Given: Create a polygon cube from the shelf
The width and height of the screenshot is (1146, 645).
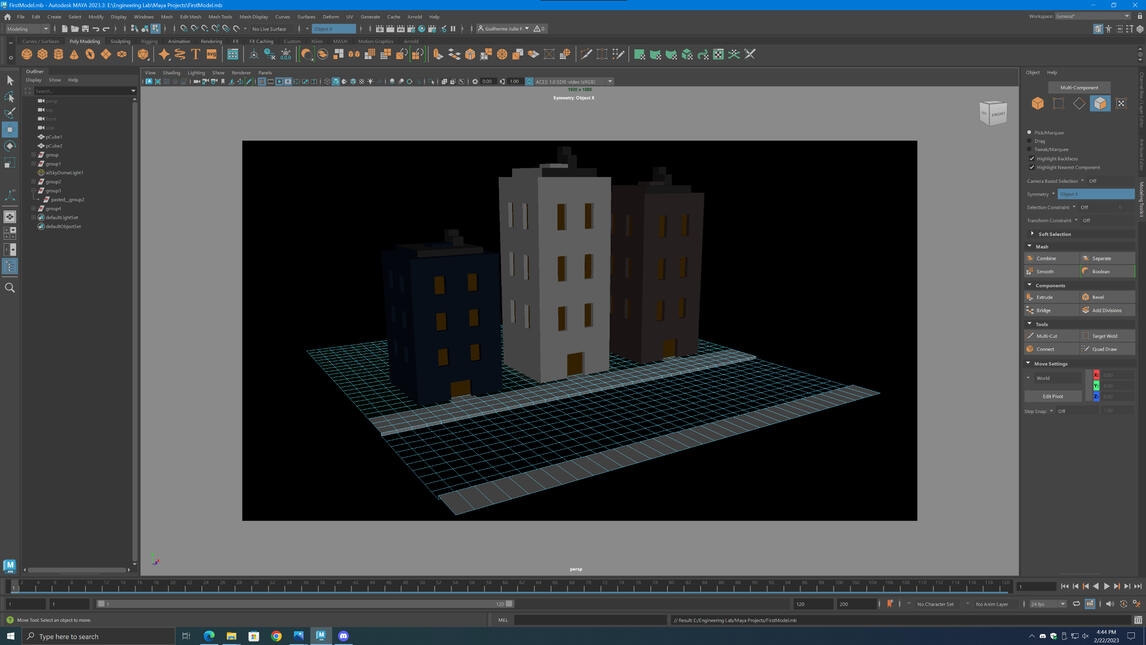Looking at the screenshot, I should [43, 55].
